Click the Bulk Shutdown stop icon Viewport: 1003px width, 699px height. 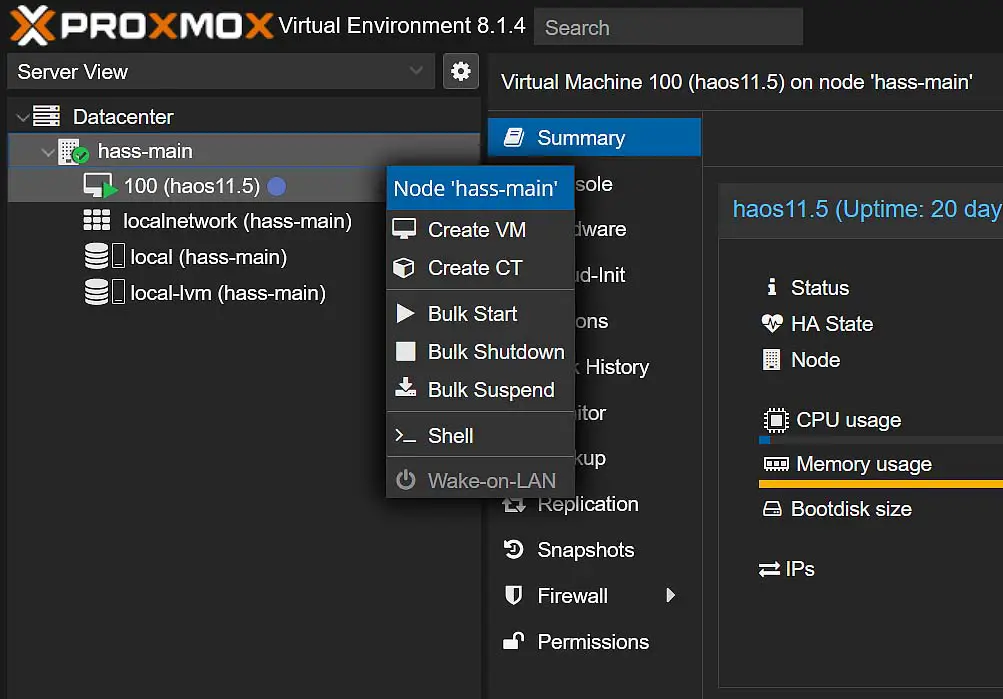click(x=406, y=351)
